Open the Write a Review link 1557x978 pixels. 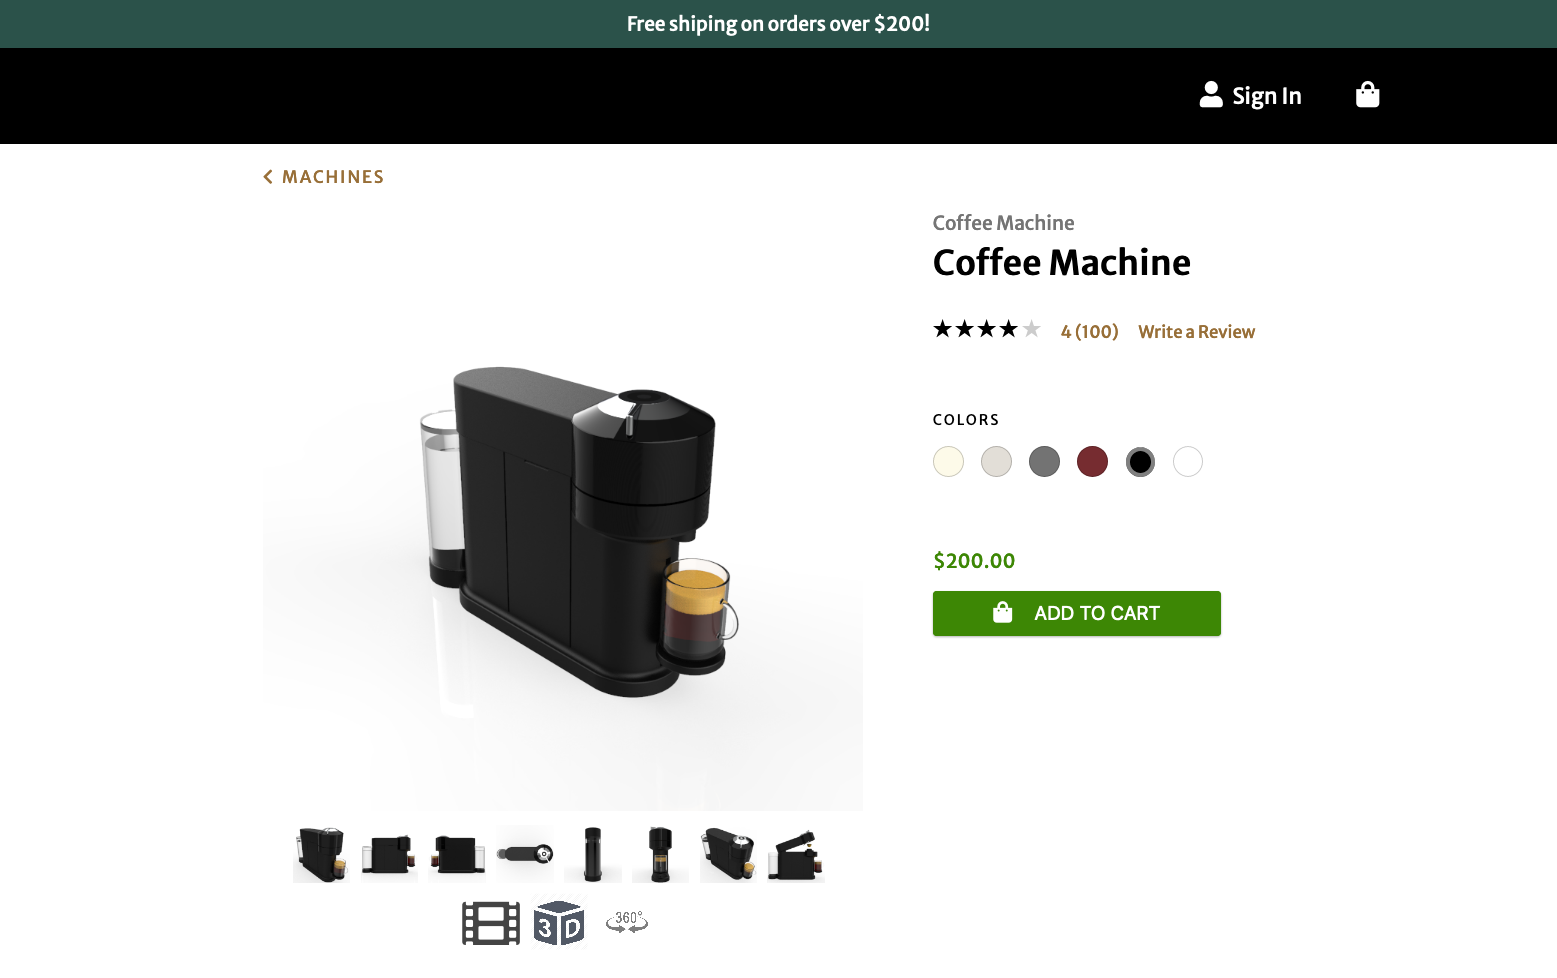coord(1196,332)
